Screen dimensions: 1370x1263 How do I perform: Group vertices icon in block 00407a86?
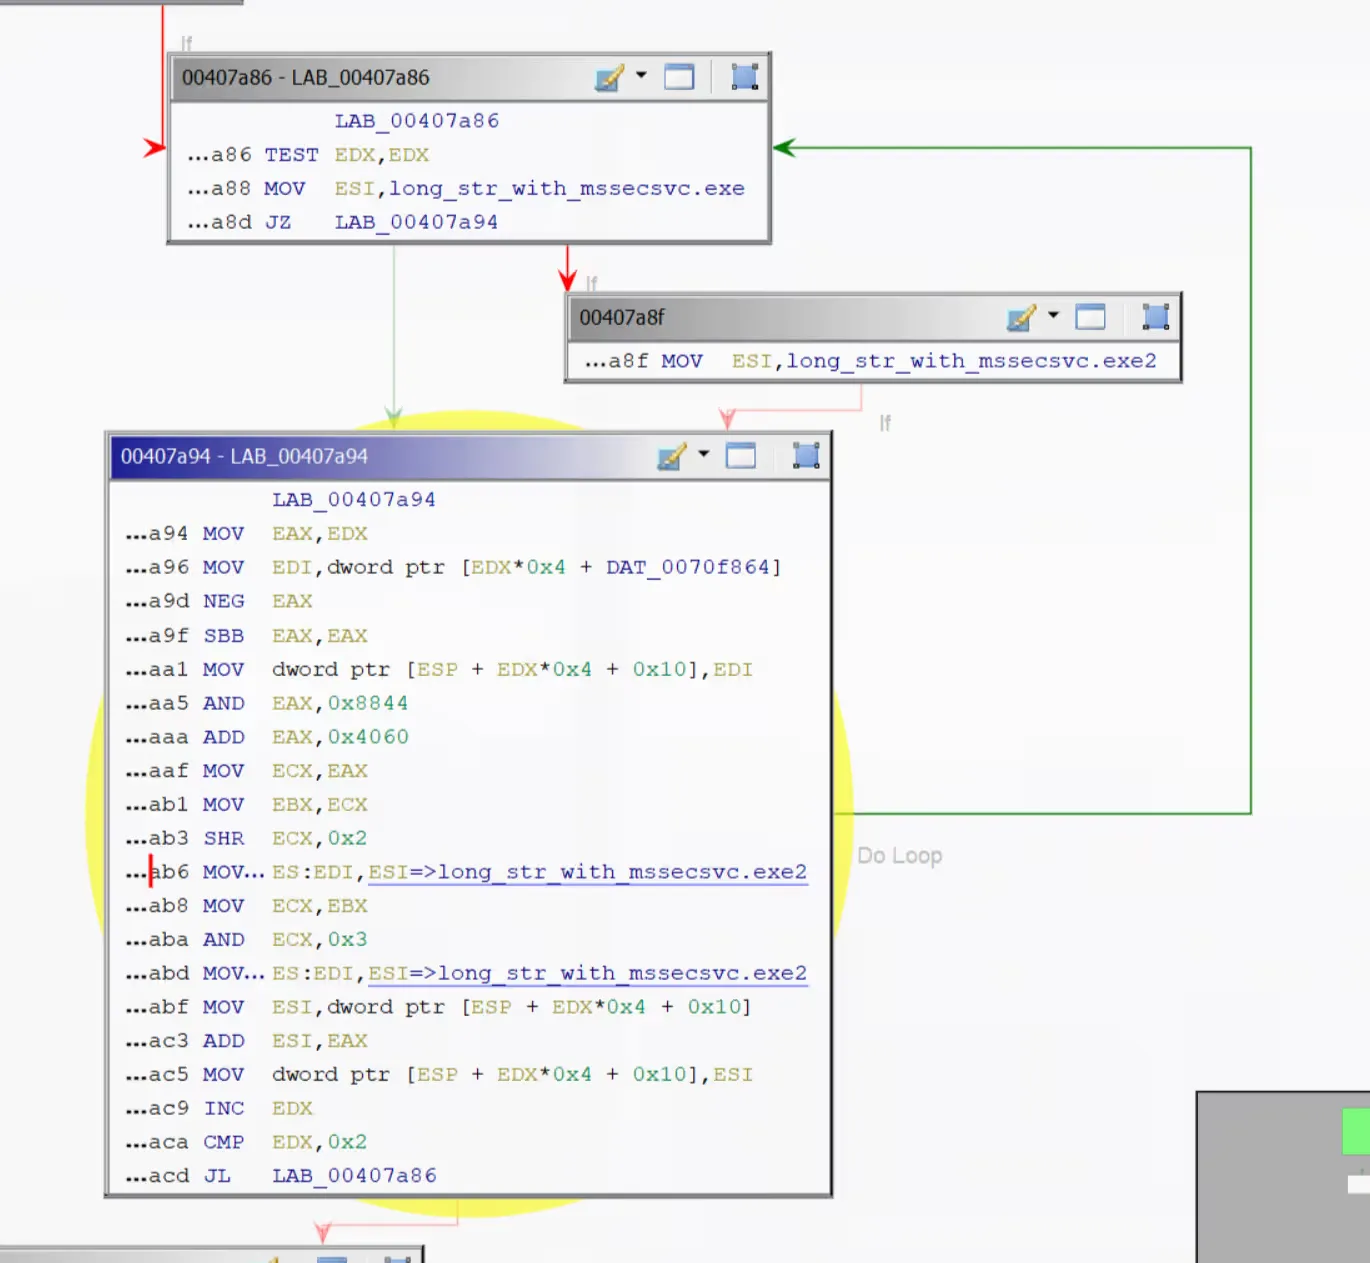[744, 77]
